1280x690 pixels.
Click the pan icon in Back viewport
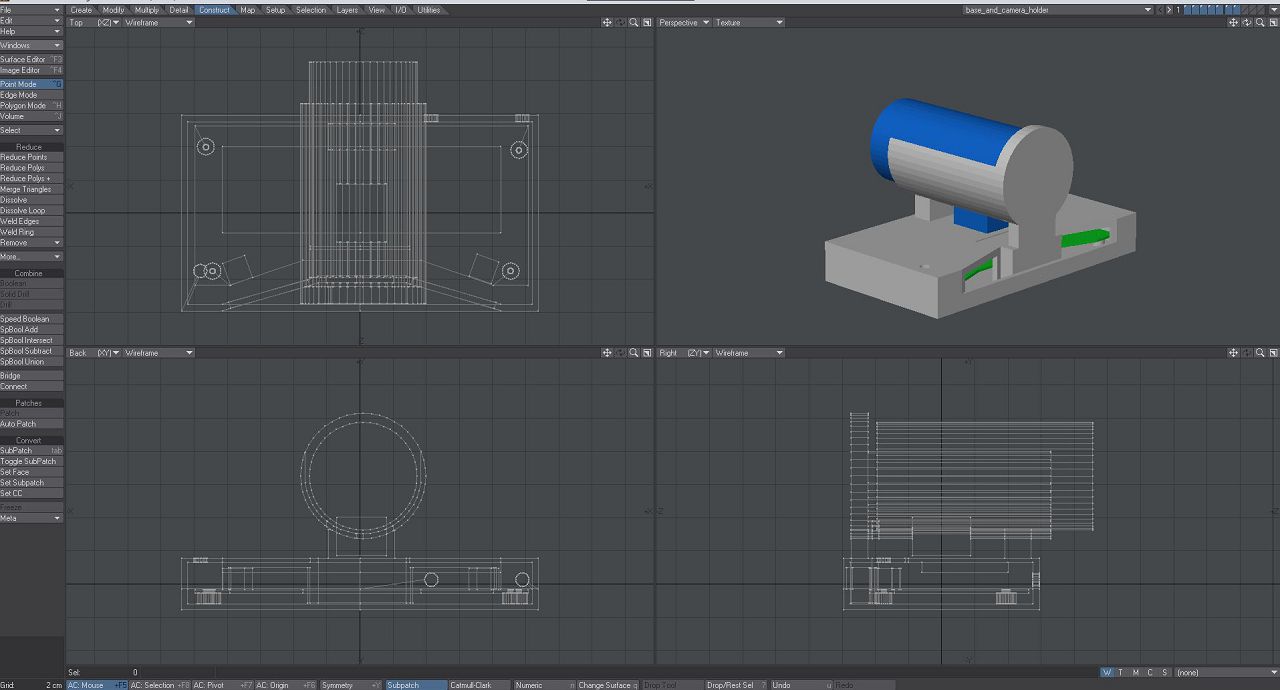click(x=607, y=353)
